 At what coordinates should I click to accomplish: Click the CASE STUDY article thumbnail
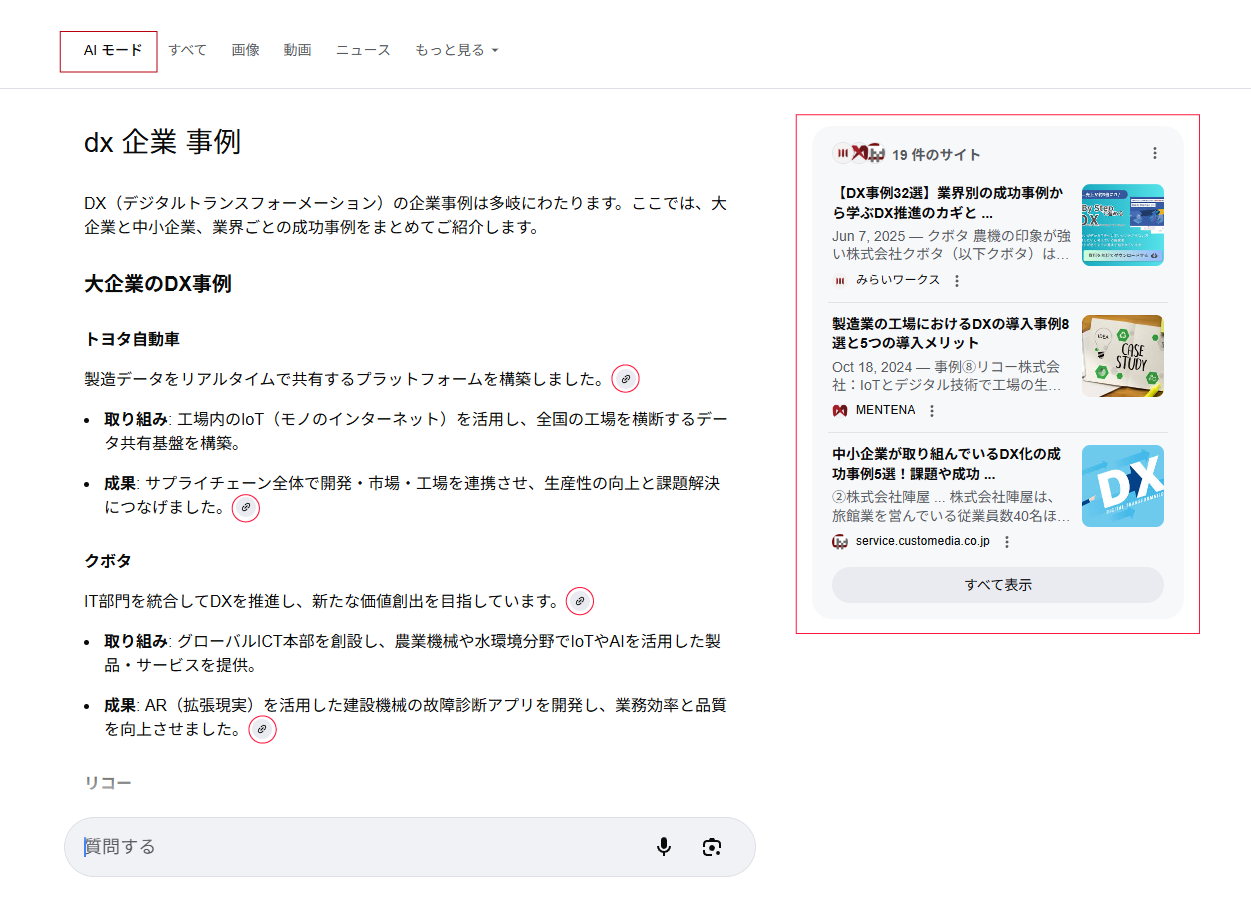[1122, 356]
